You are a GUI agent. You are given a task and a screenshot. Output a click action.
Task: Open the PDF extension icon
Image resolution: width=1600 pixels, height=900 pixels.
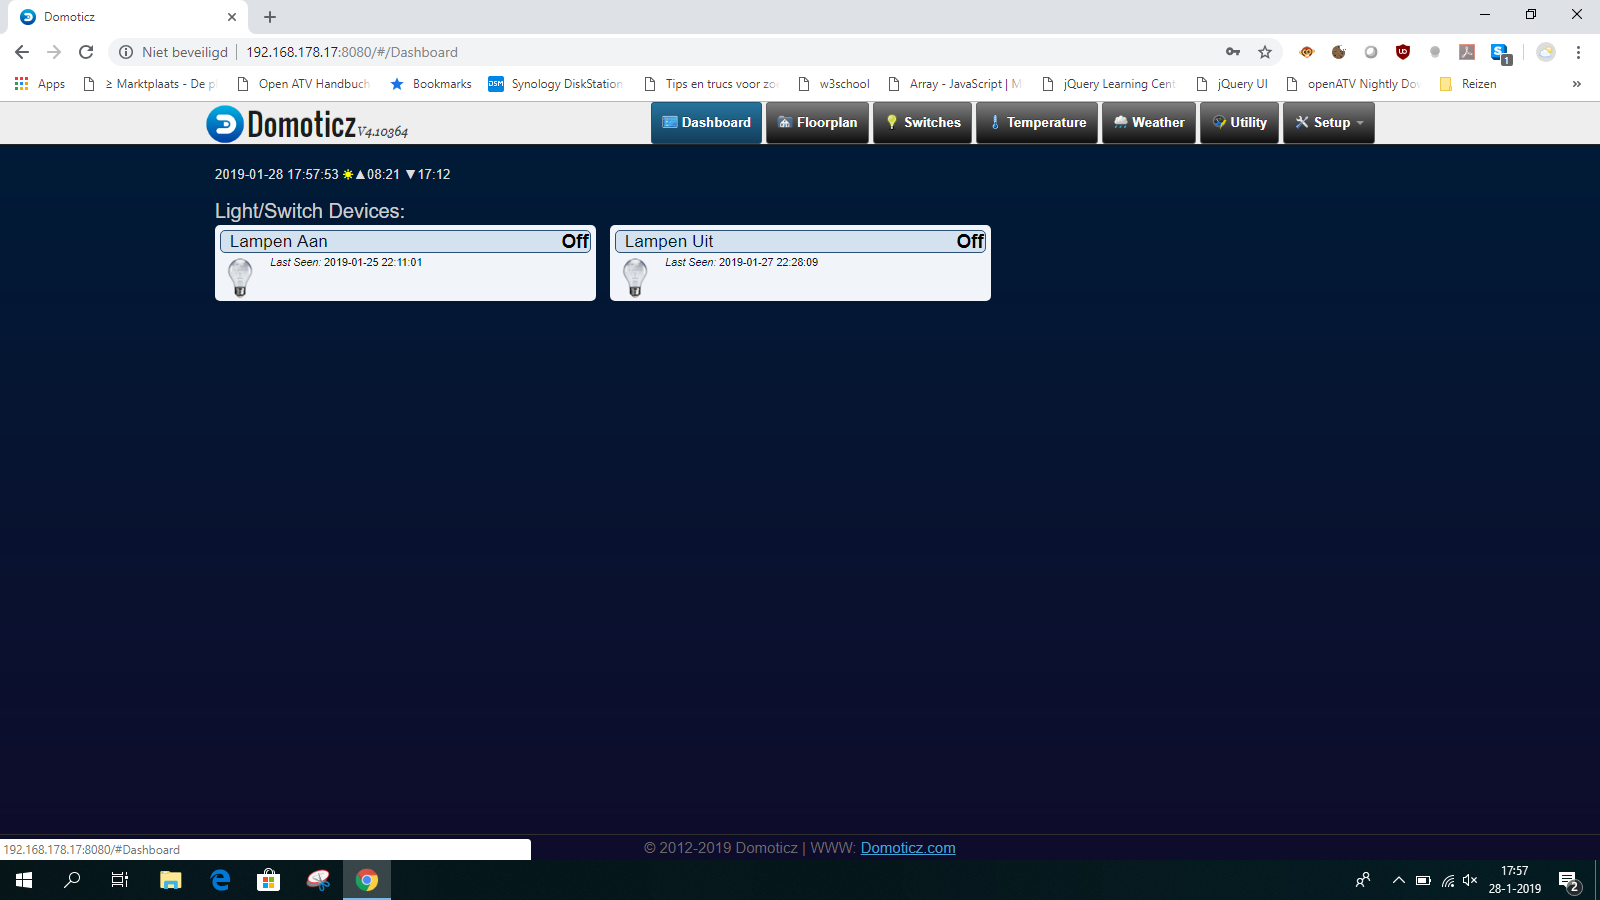(x=1467, y=52)
